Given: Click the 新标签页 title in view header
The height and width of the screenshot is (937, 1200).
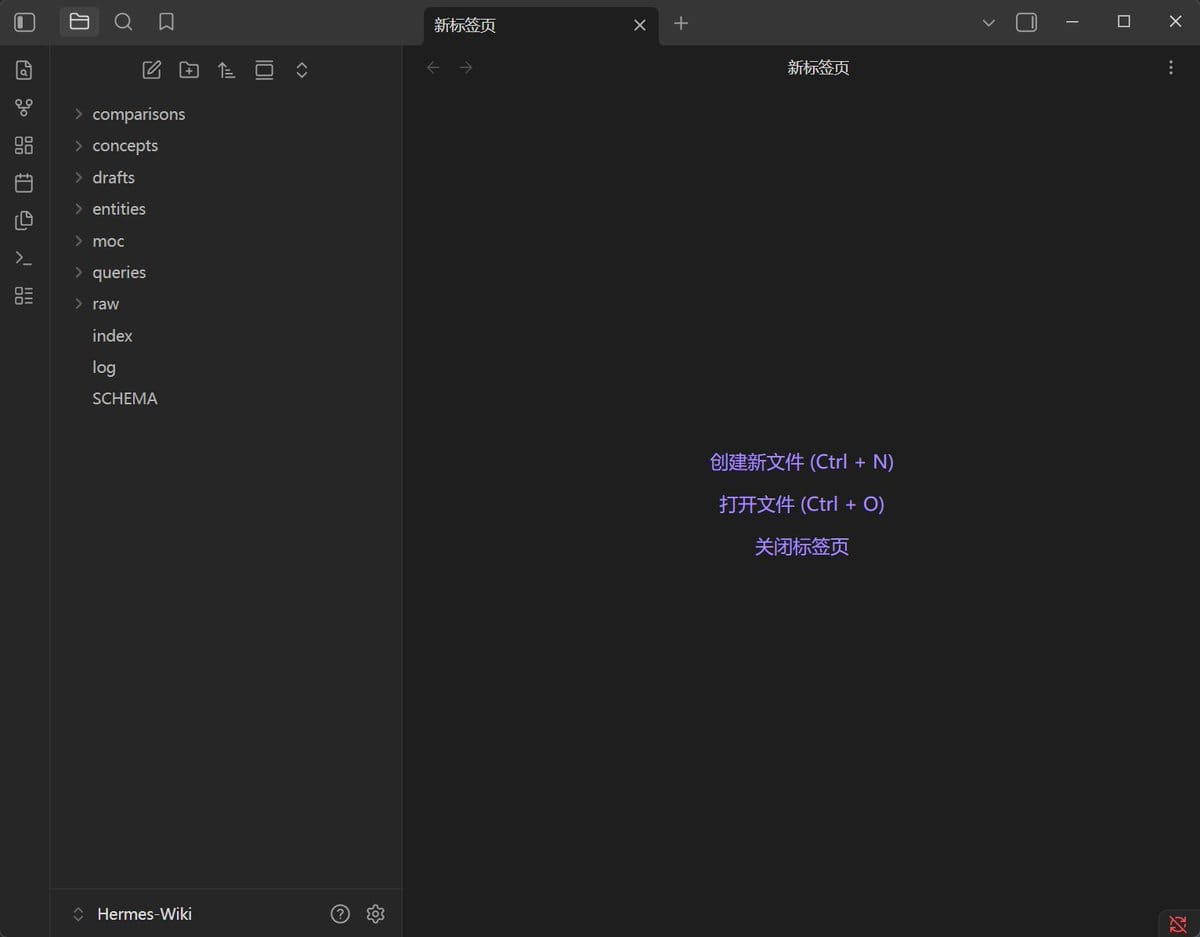Looking at the screenshot, I should [818, 68].
